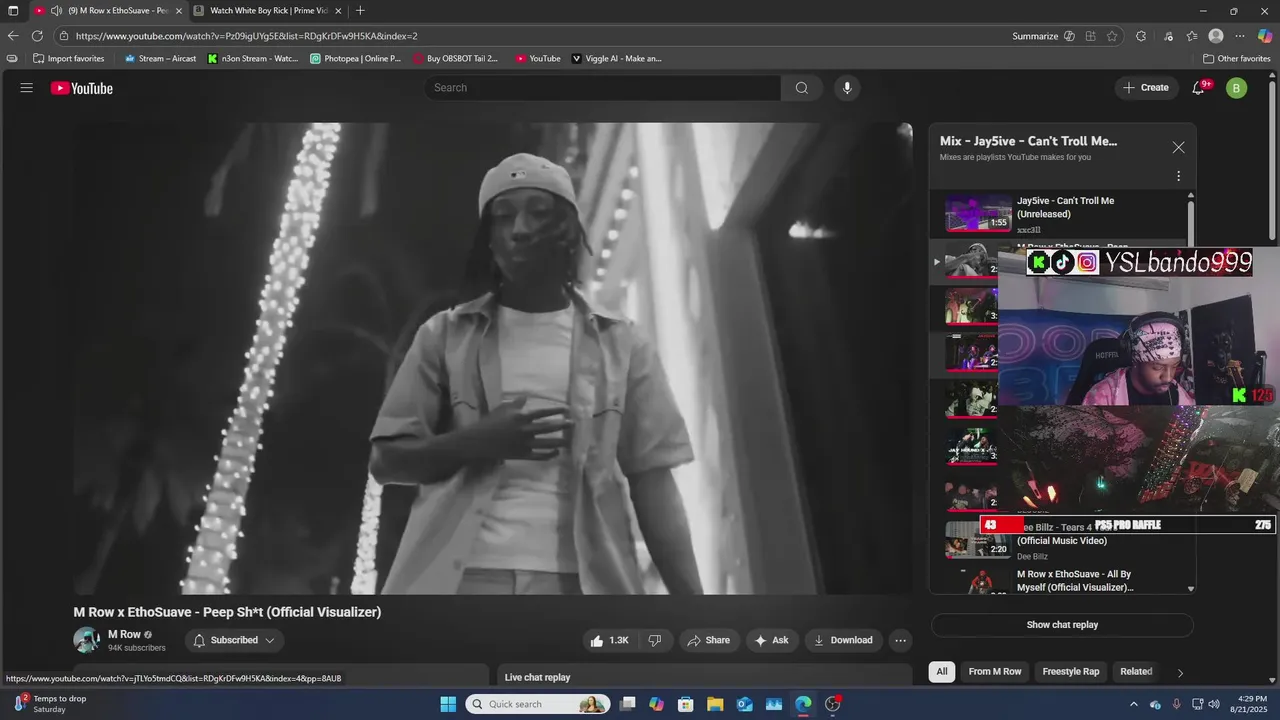Open Task View on the taskbar
The width and height of the screenshot is (1280, 720).
point(627,704)
